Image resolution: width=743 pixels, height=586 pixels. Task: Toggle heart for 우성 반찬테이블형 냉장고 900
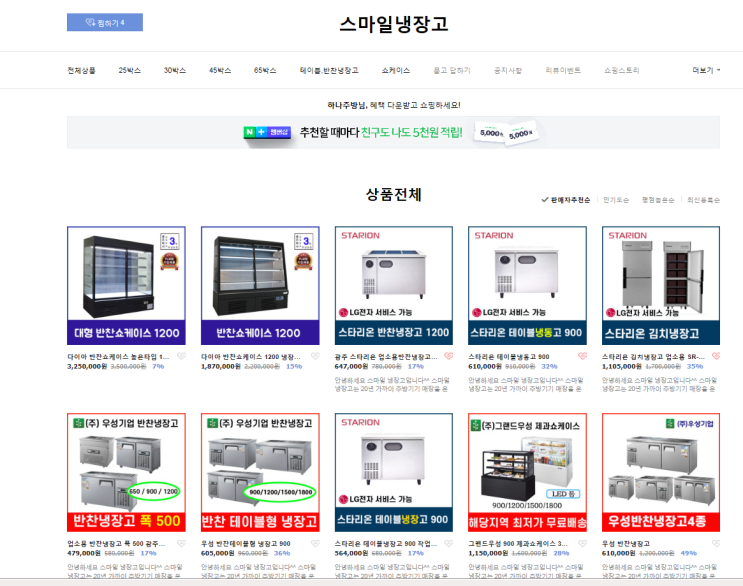tap(315, 543)
